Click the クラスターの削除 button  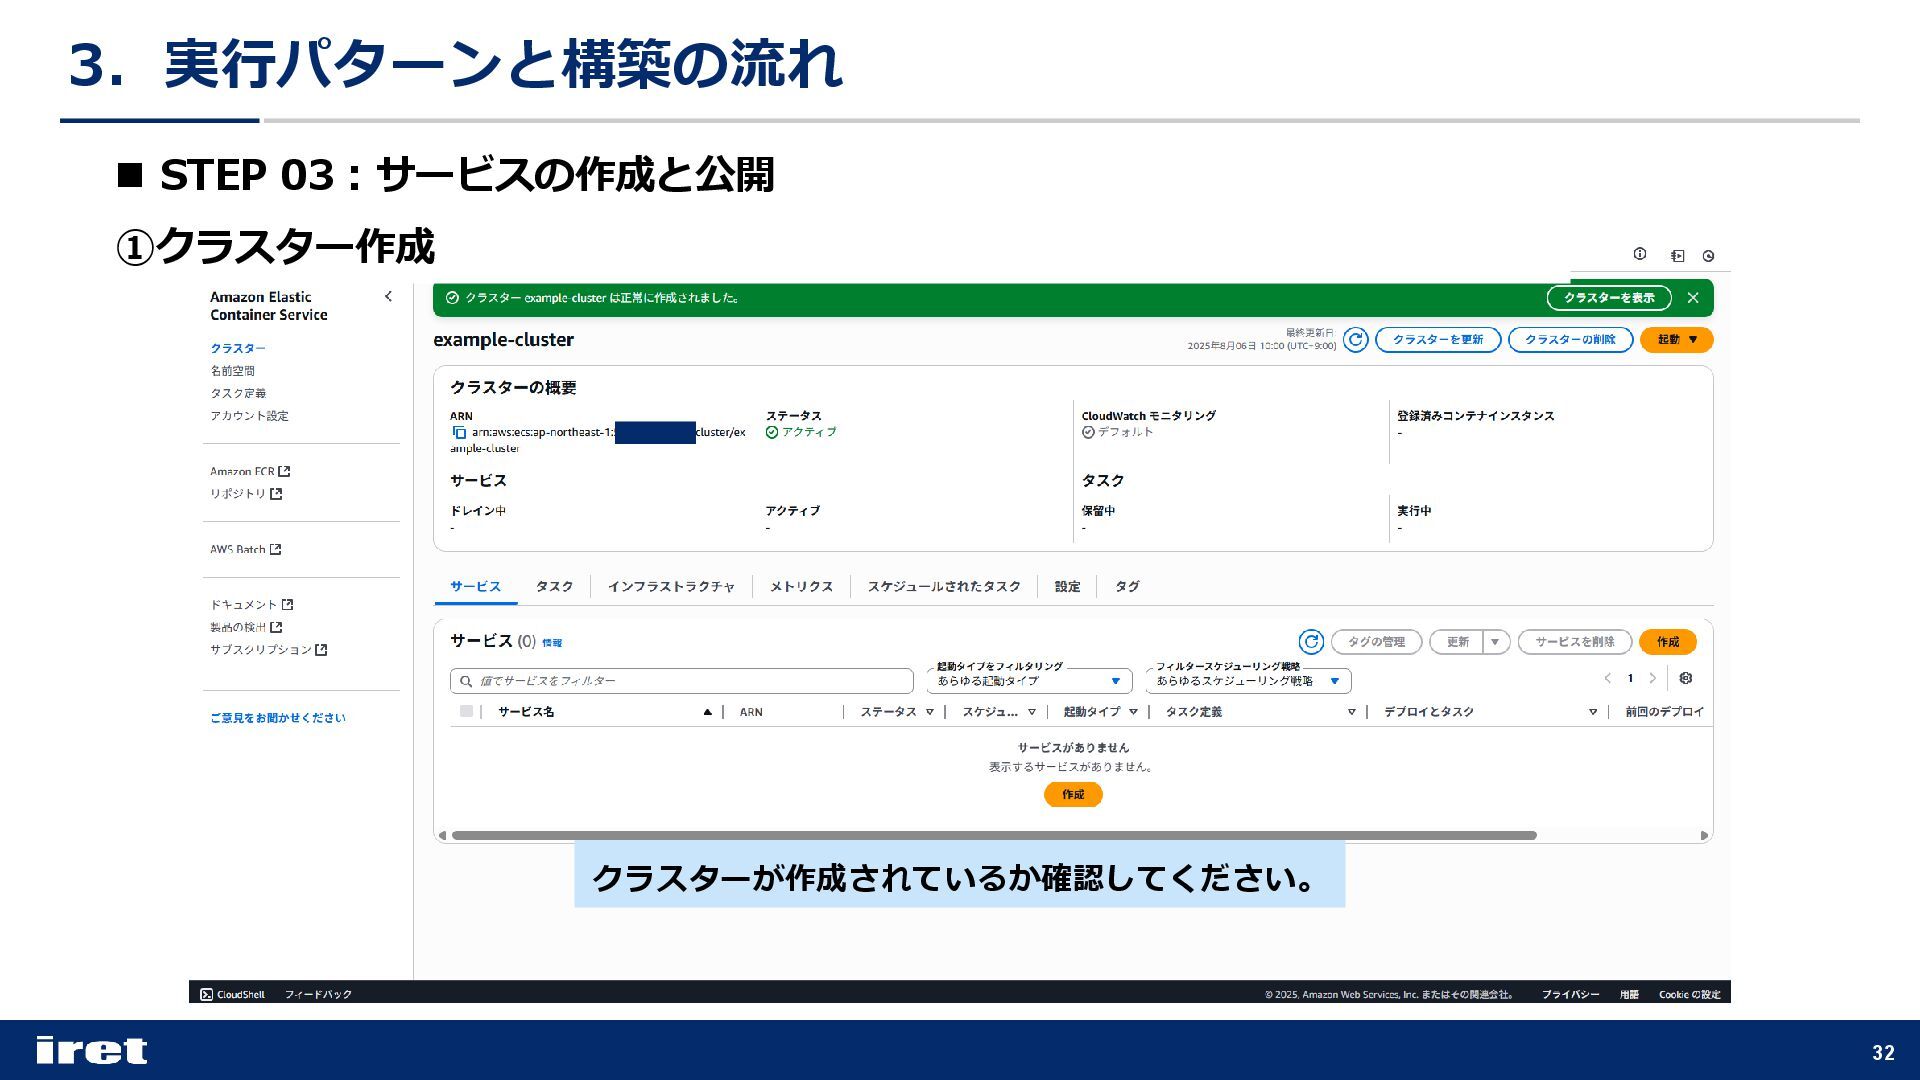click(x=1570, y=340)
